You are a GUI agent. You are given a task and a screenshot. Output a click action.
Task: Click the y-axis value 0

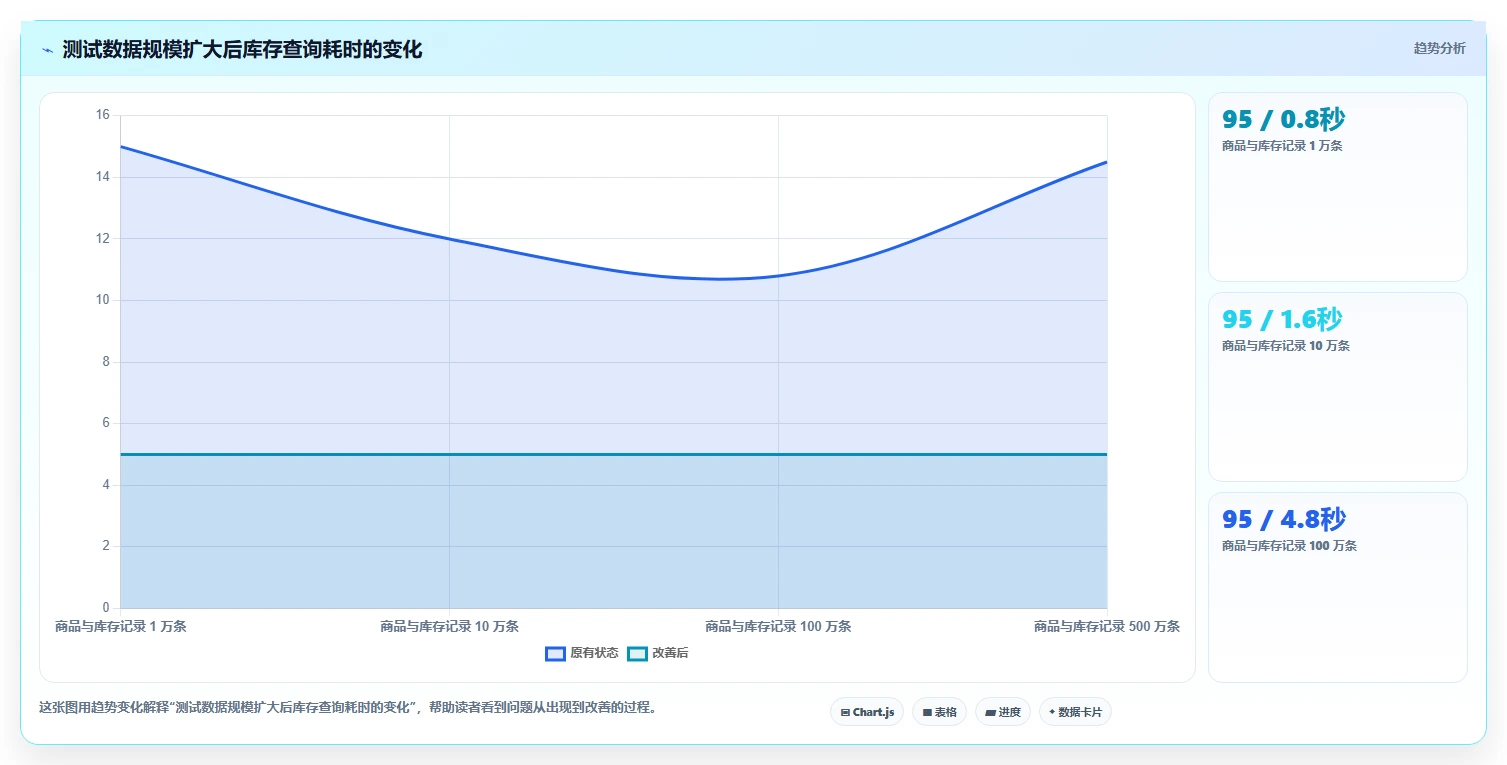(x=105, y=608)
